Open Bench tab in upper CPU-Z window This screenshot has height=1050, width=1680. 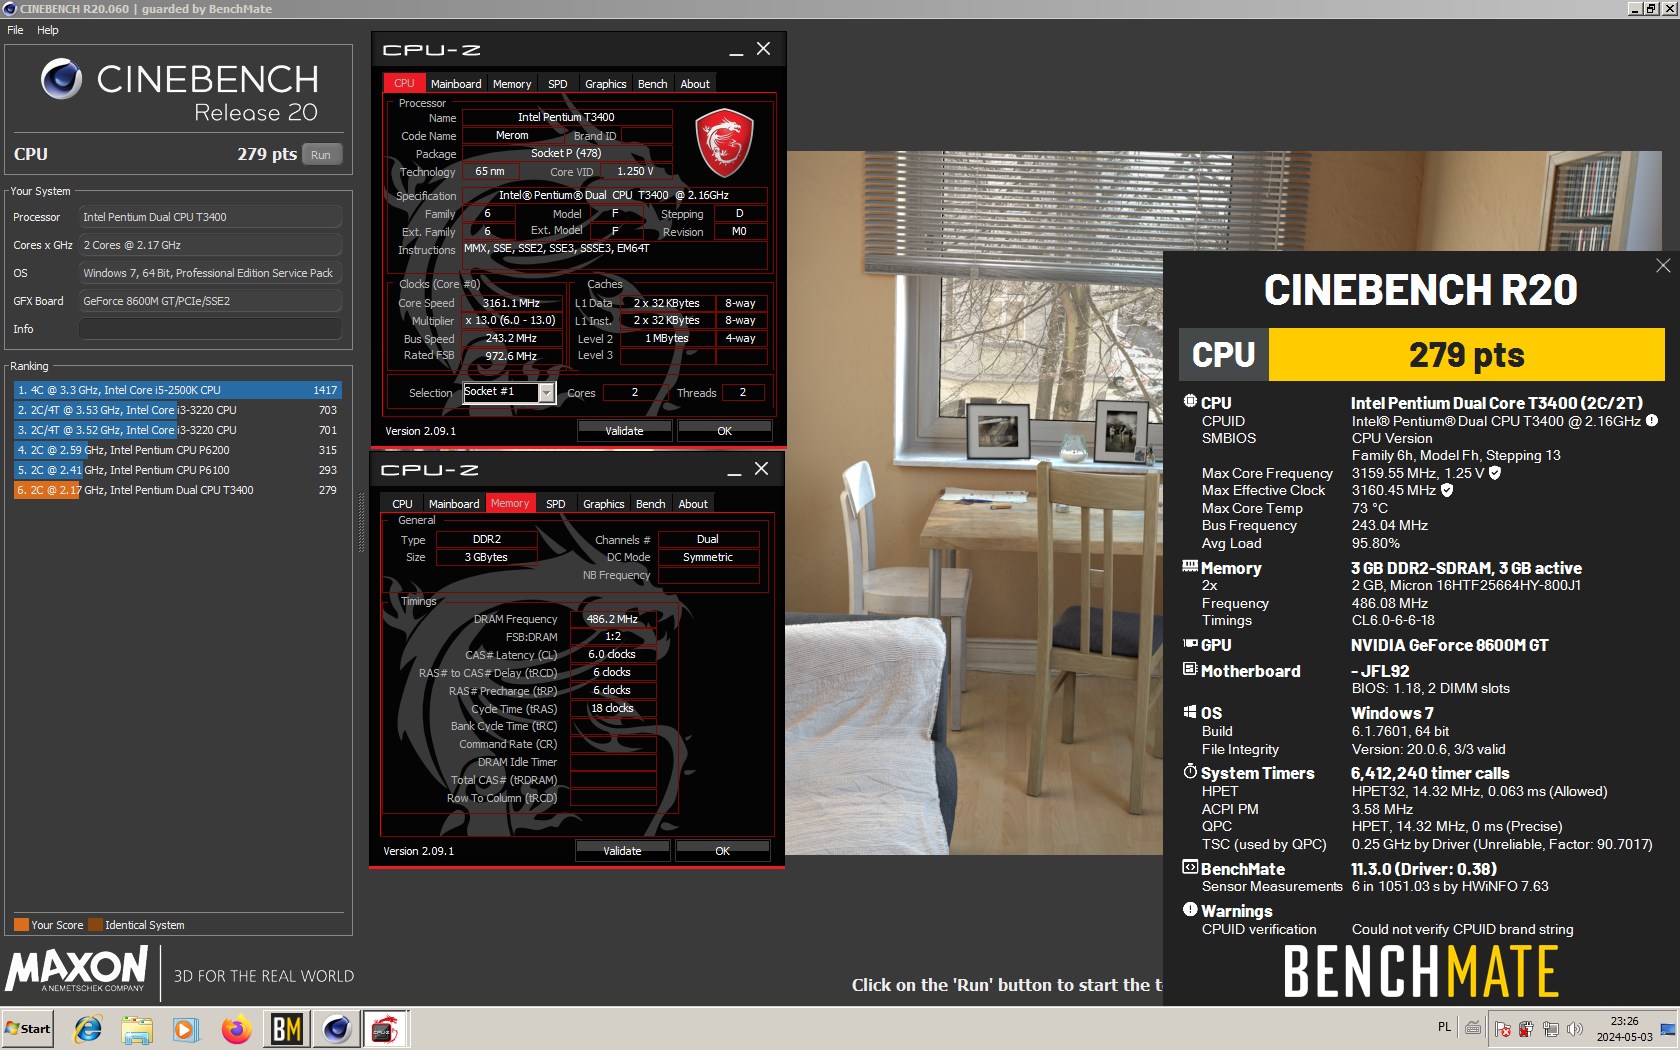click(x=652, y=84)
